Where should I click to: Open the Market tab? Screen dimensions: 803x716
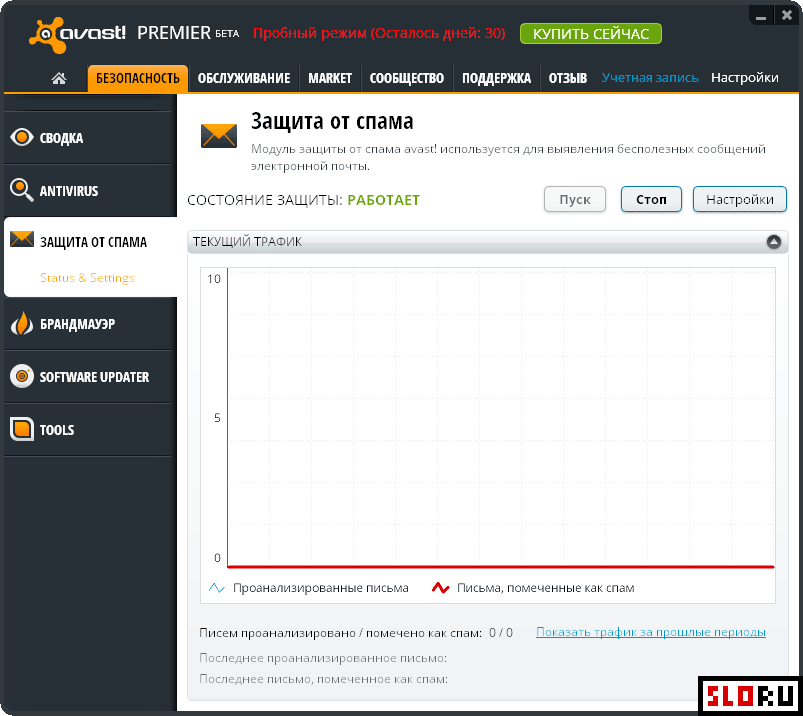click(x=330, y=78)
